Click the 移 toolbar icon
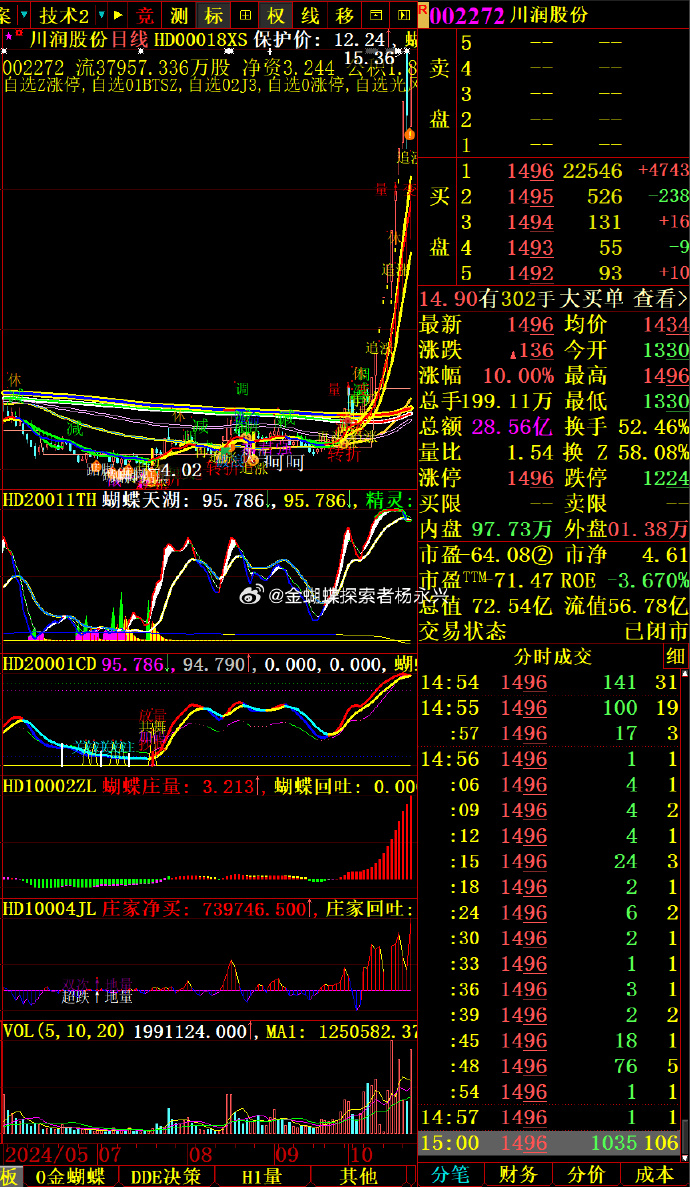Viewport: 690px width, 1187px height. 344,15
